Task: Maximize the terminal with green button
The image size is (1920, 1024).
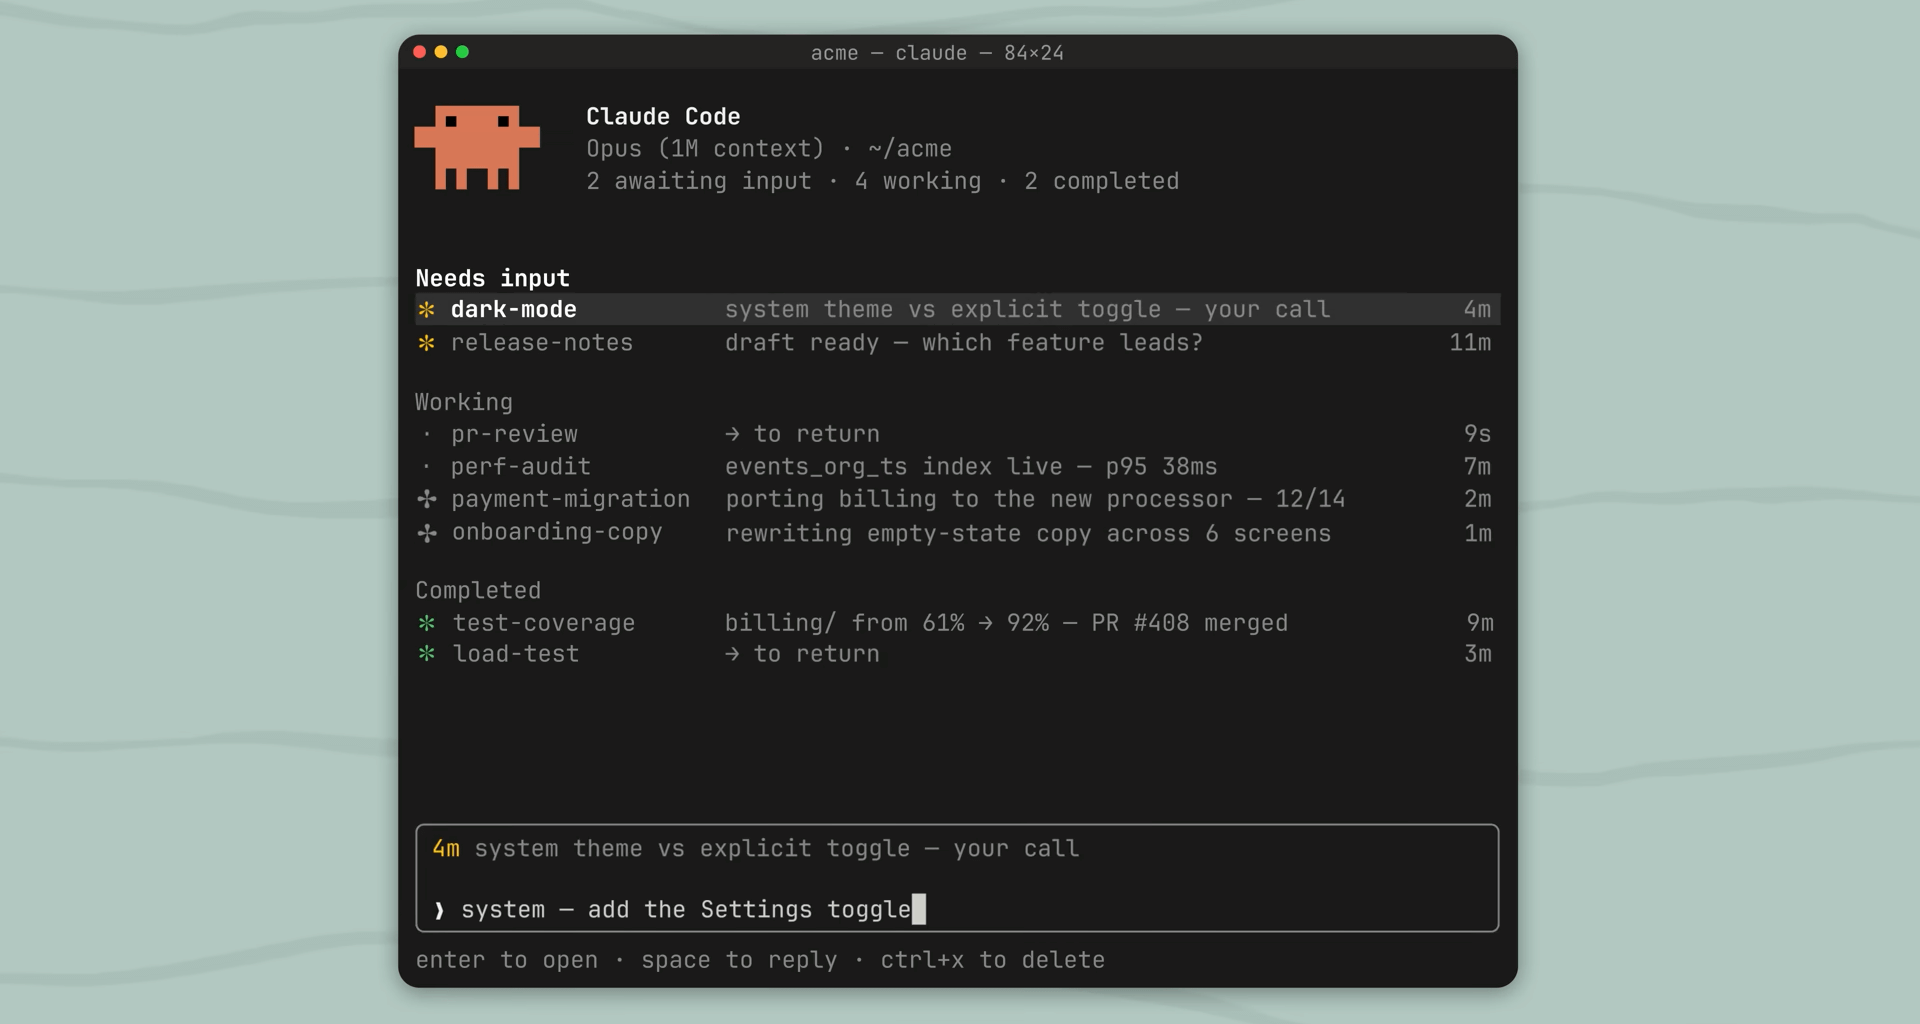Action: coord(462,52)
